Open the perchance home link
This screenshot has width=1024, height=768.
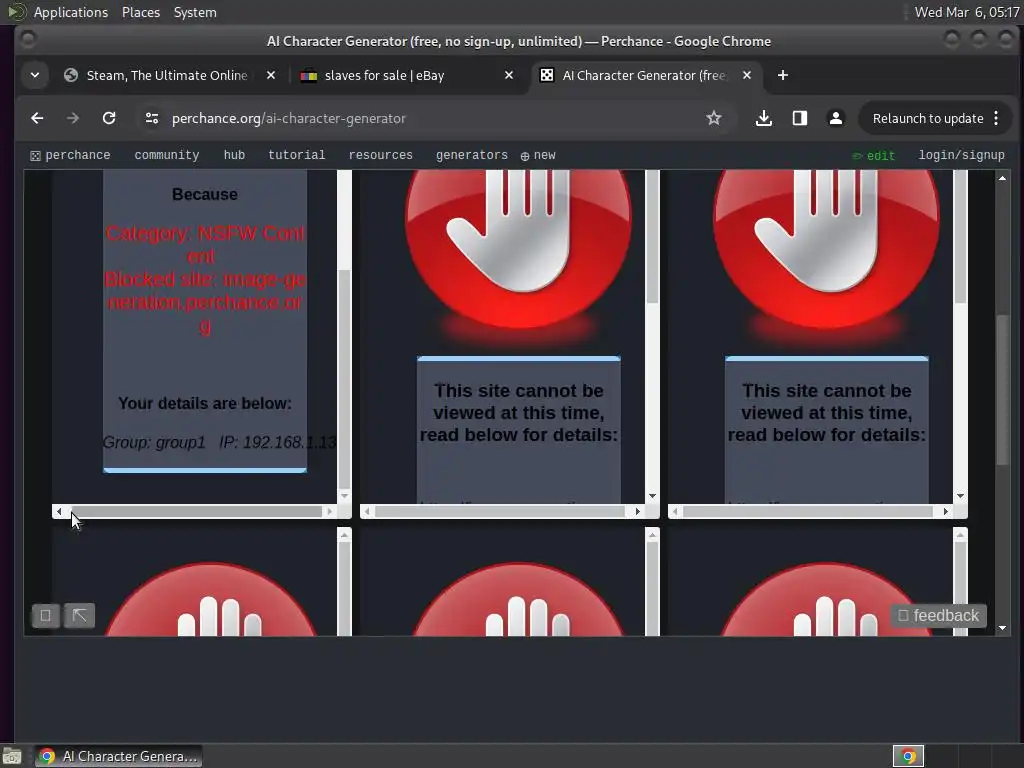[x=70, y=155]
